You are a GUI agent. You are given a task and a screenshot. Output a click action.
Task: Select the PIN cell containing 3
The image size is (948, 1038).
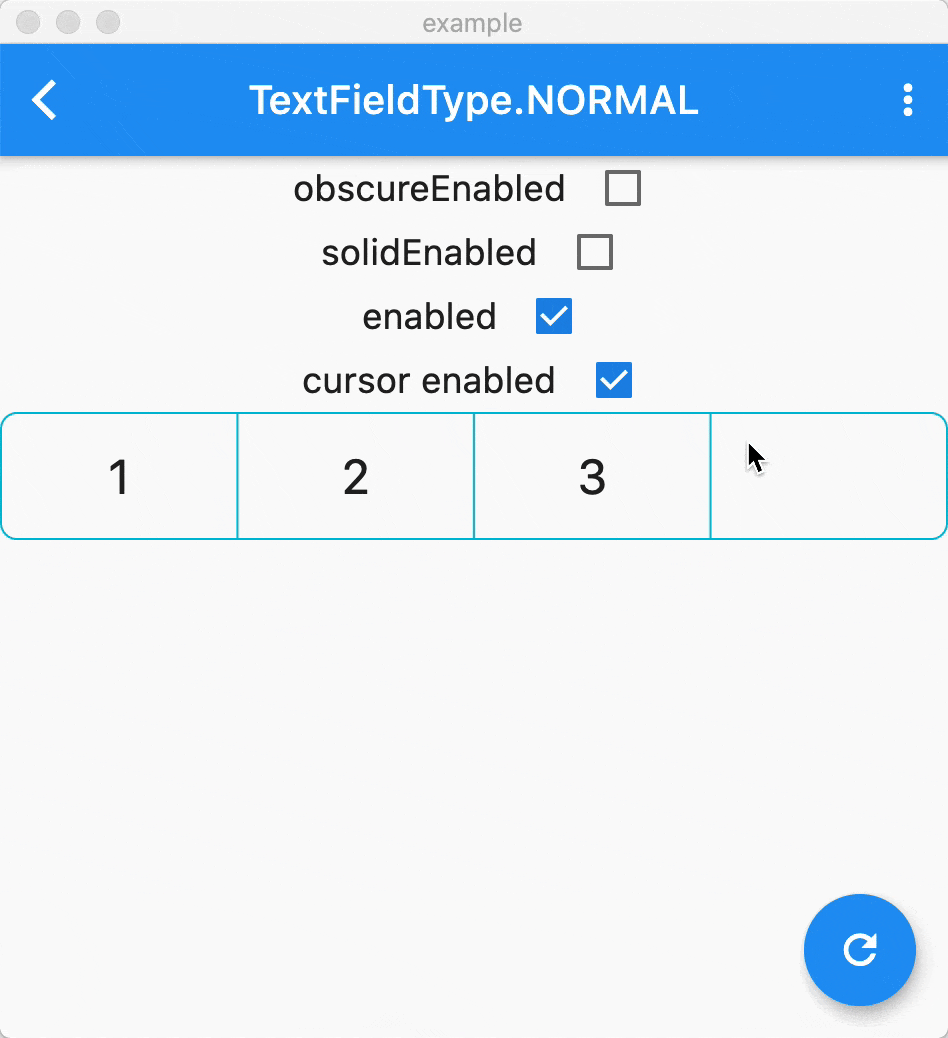point(592,476)
